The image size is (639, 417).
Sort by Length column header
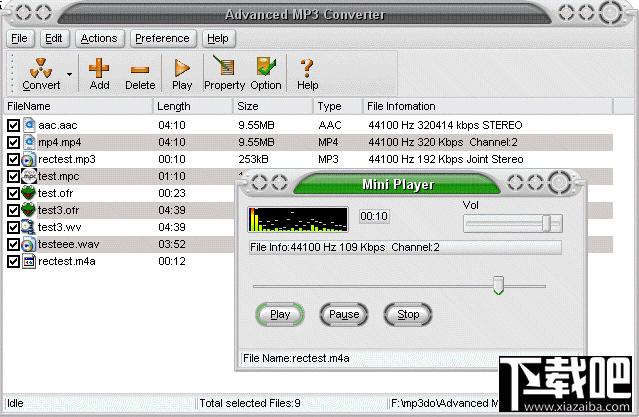point(193,106)
